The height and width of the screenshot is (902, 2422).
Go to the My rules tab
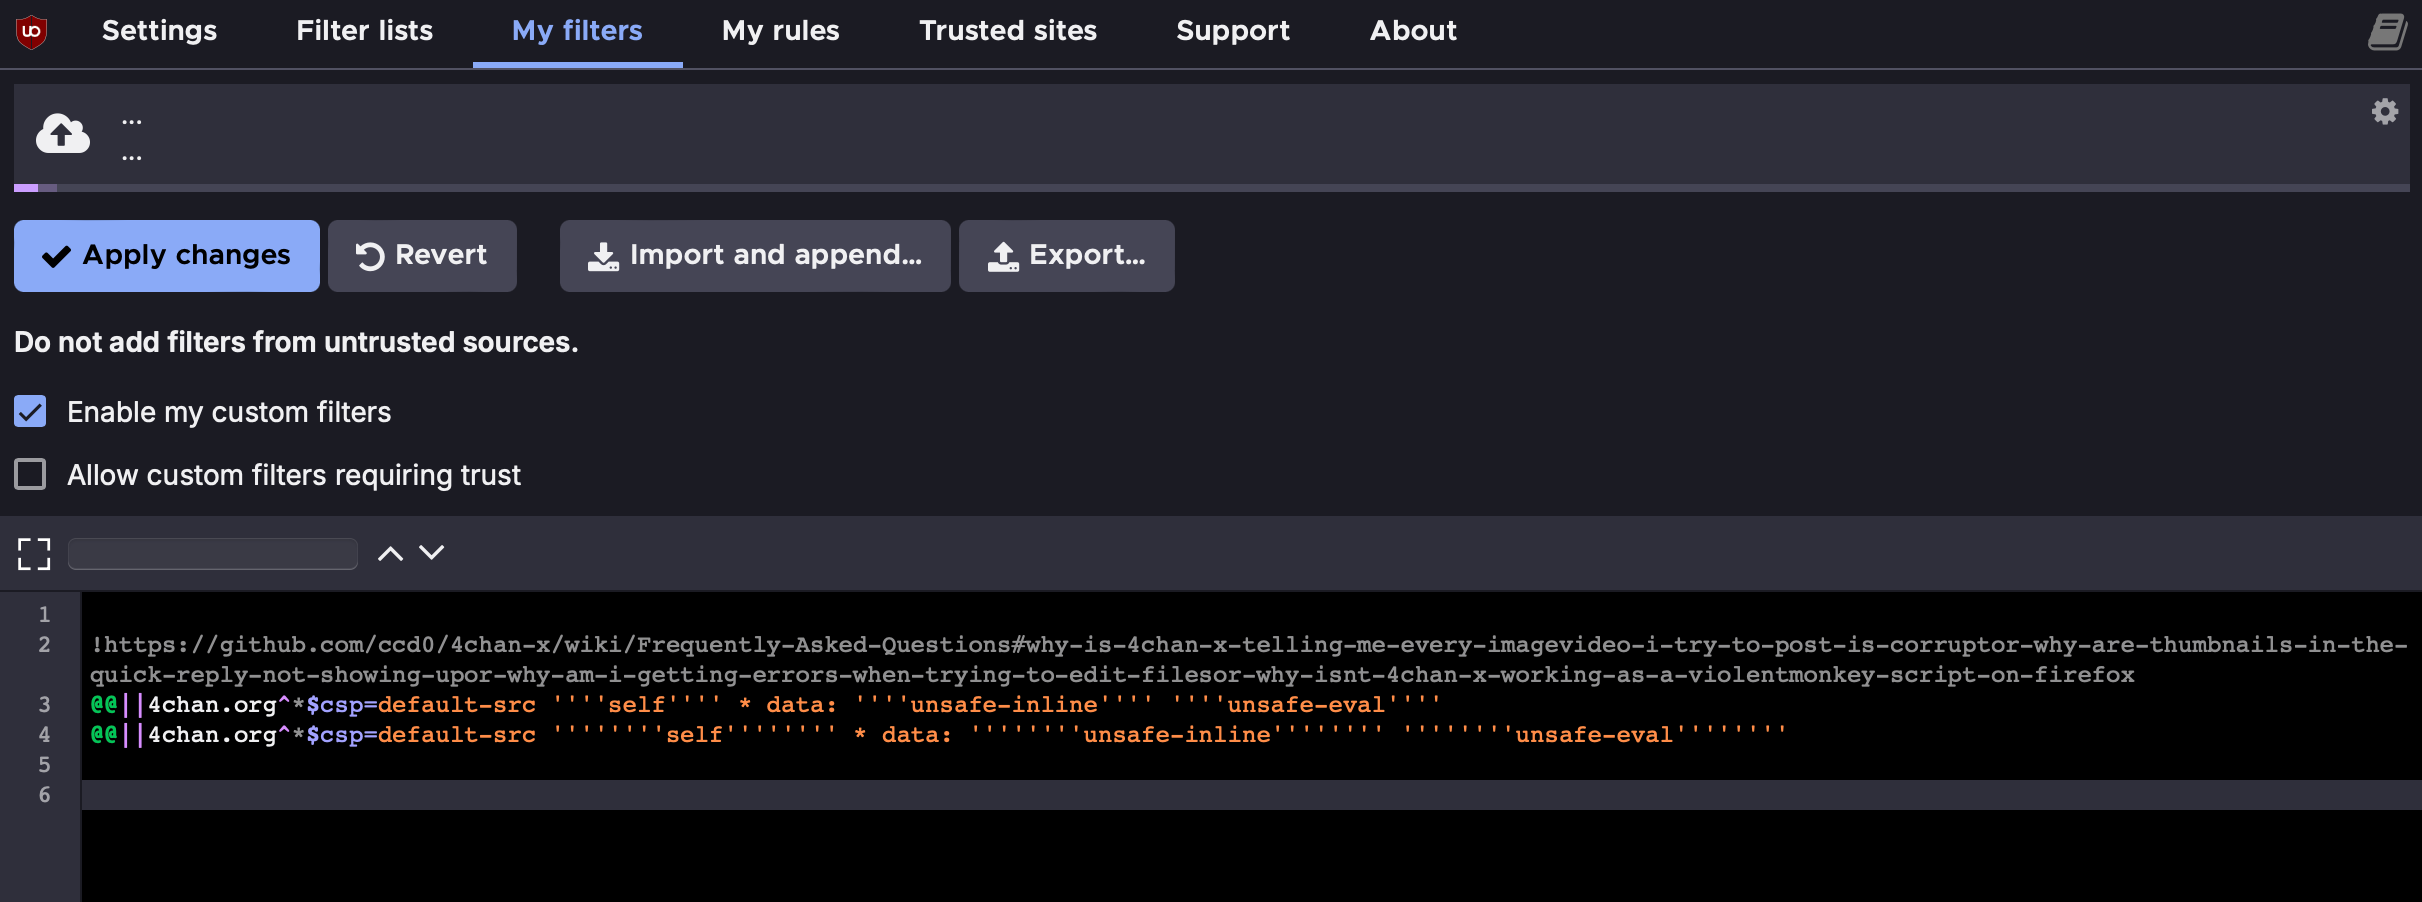[780, 31]
